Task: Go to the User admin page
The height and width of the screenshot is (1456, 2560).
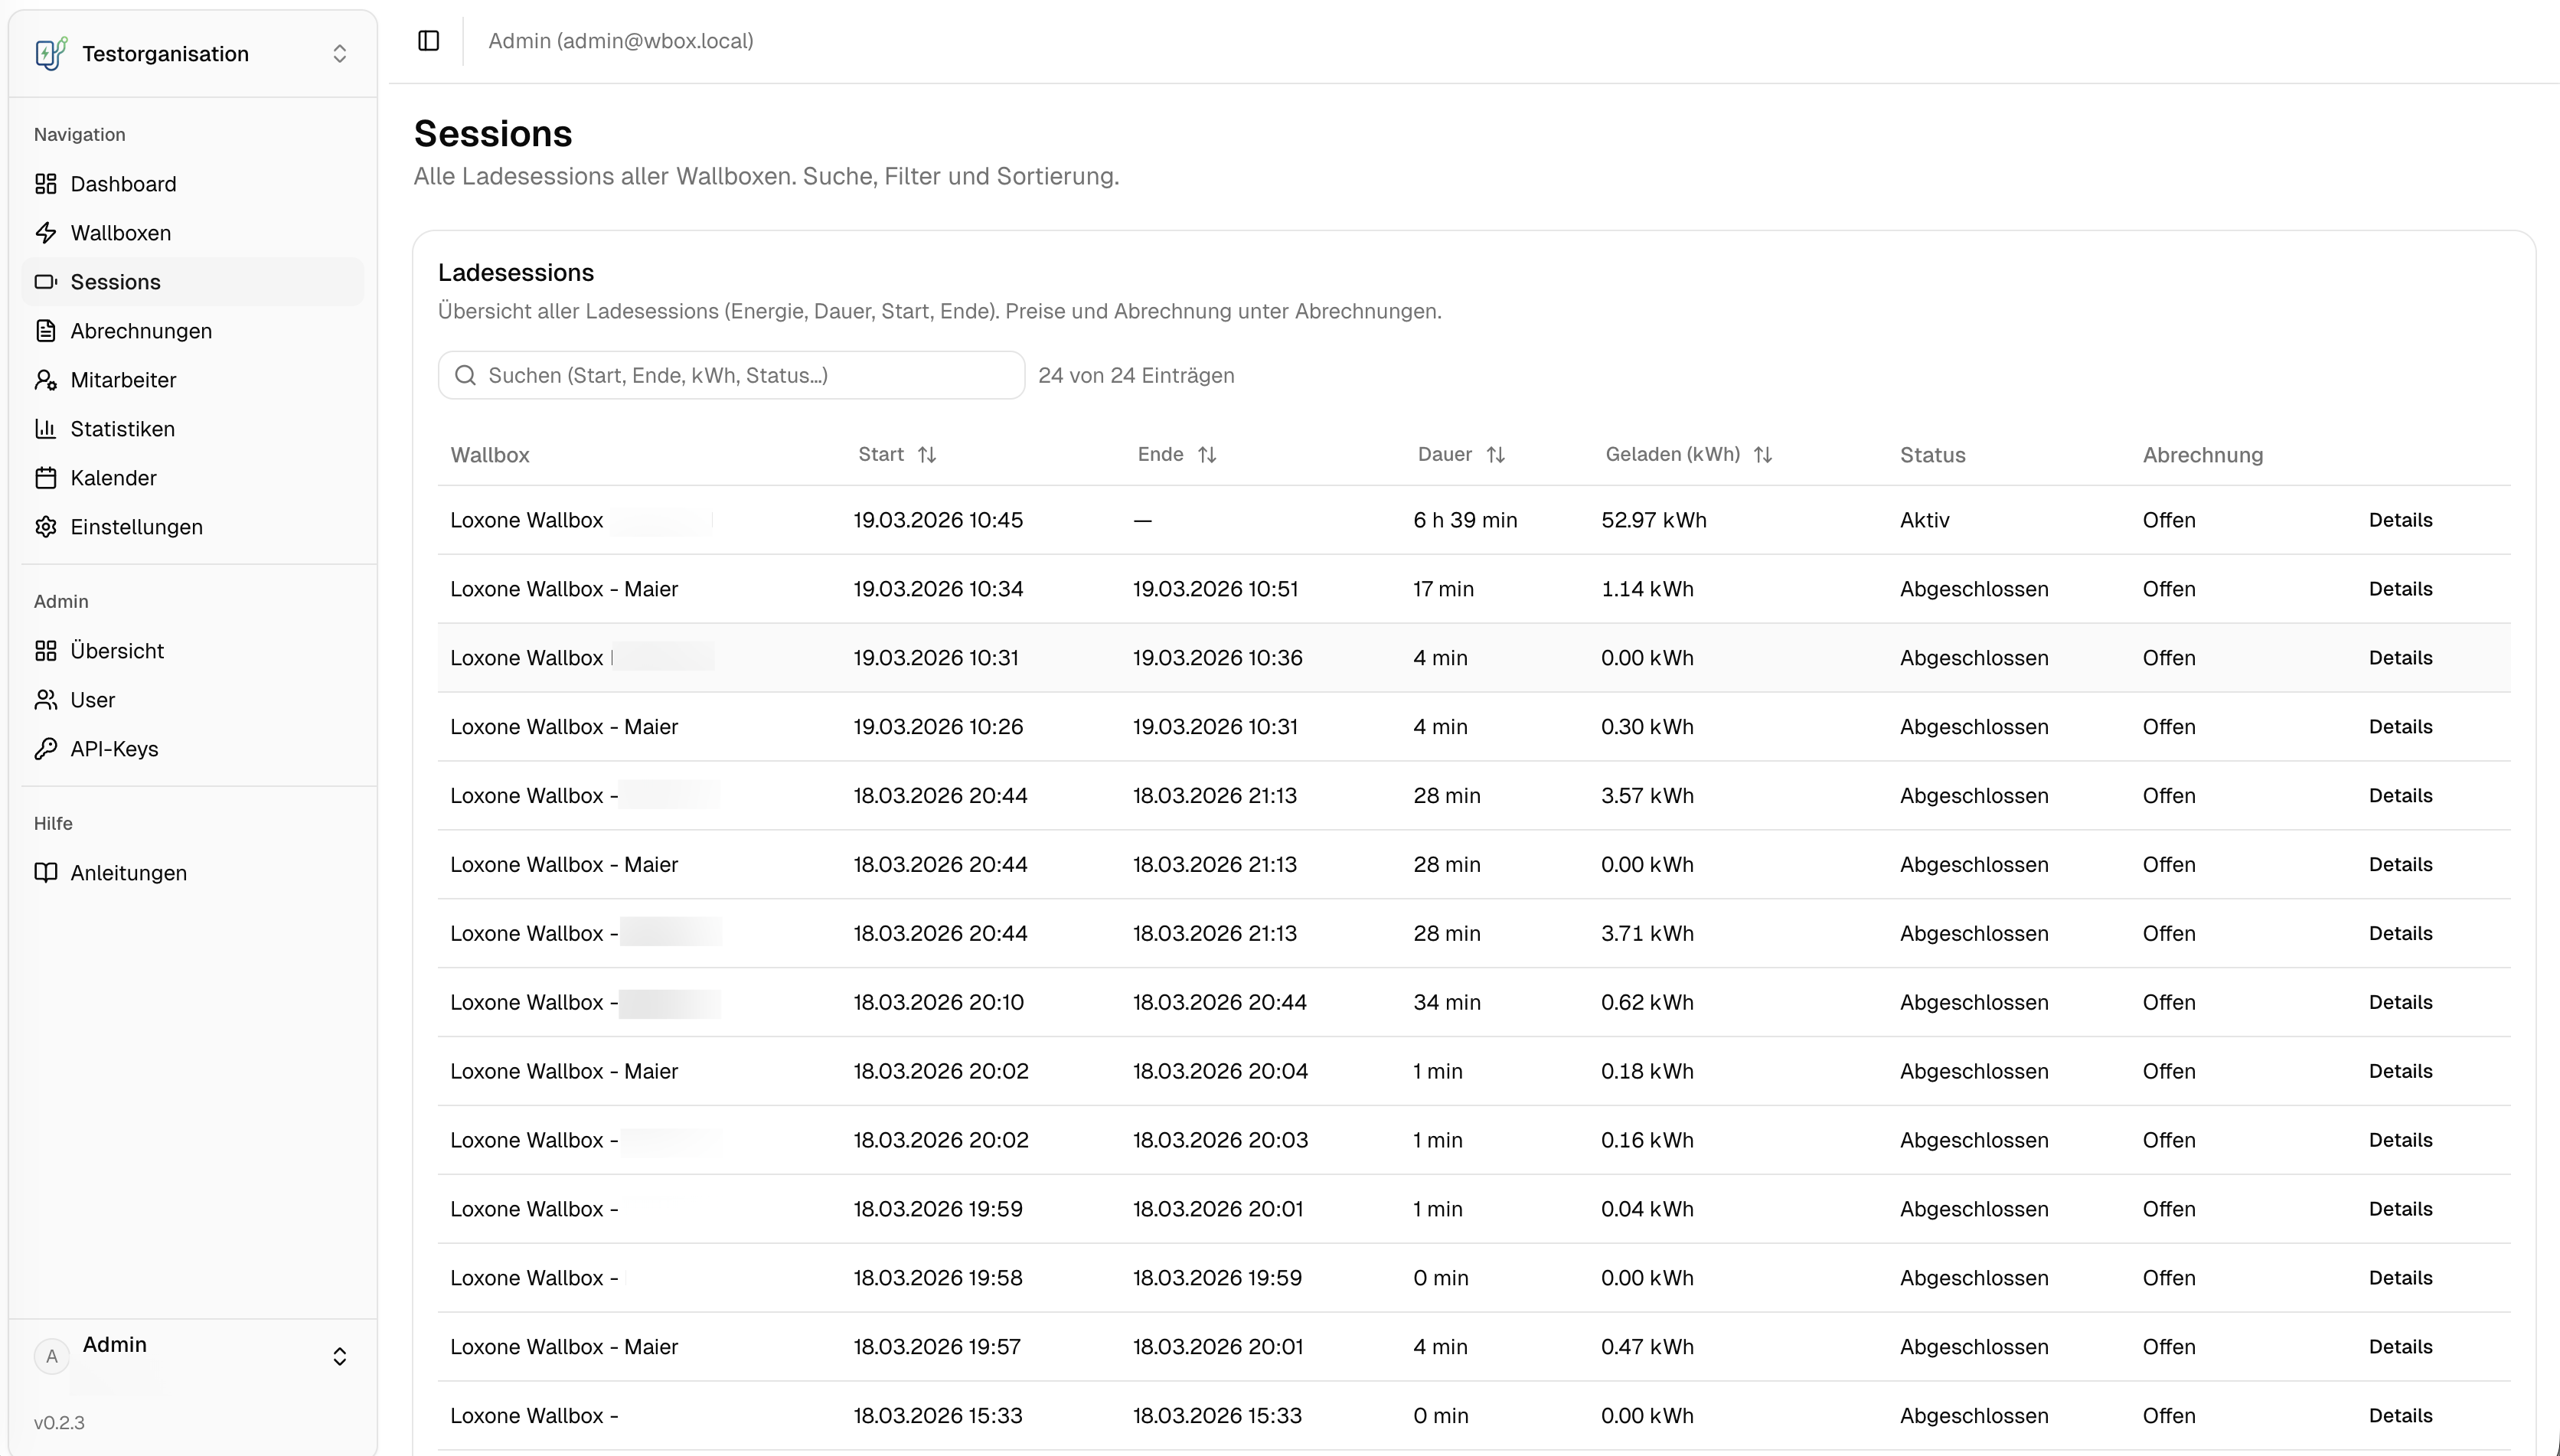Action: pyautogui.click(x=92, y=700)
